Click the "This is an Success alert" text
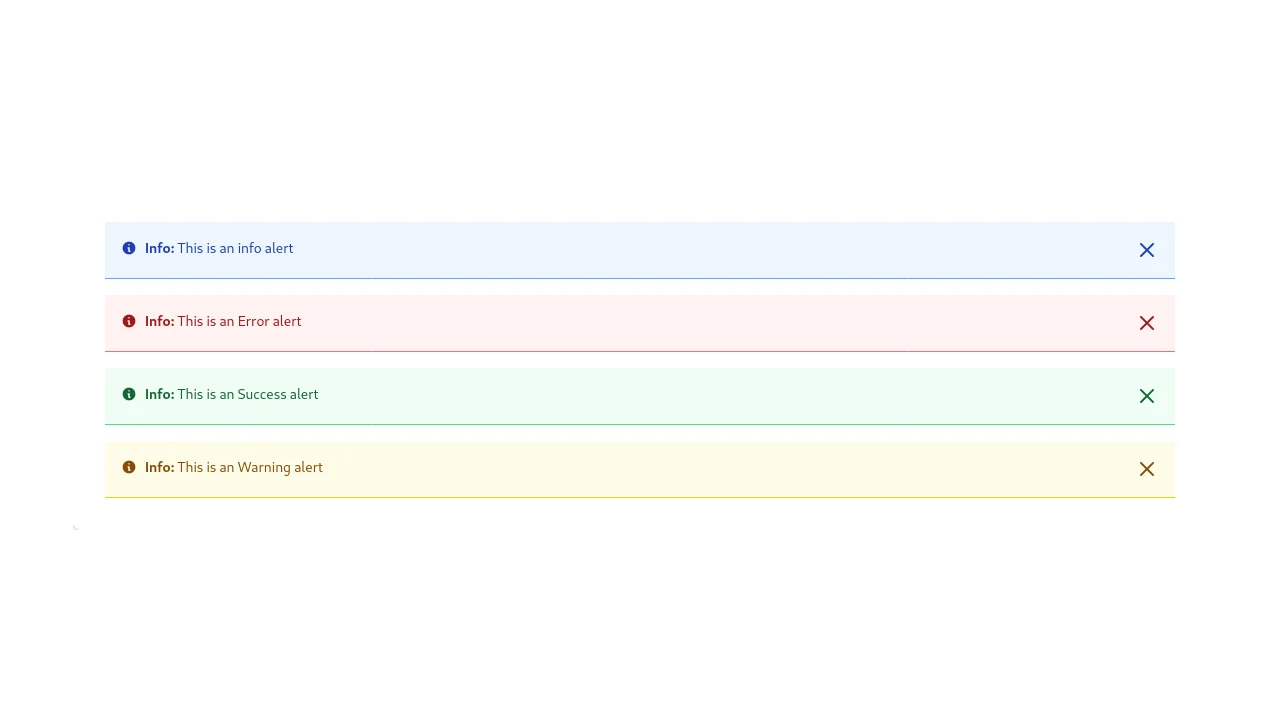 [248, 394]
